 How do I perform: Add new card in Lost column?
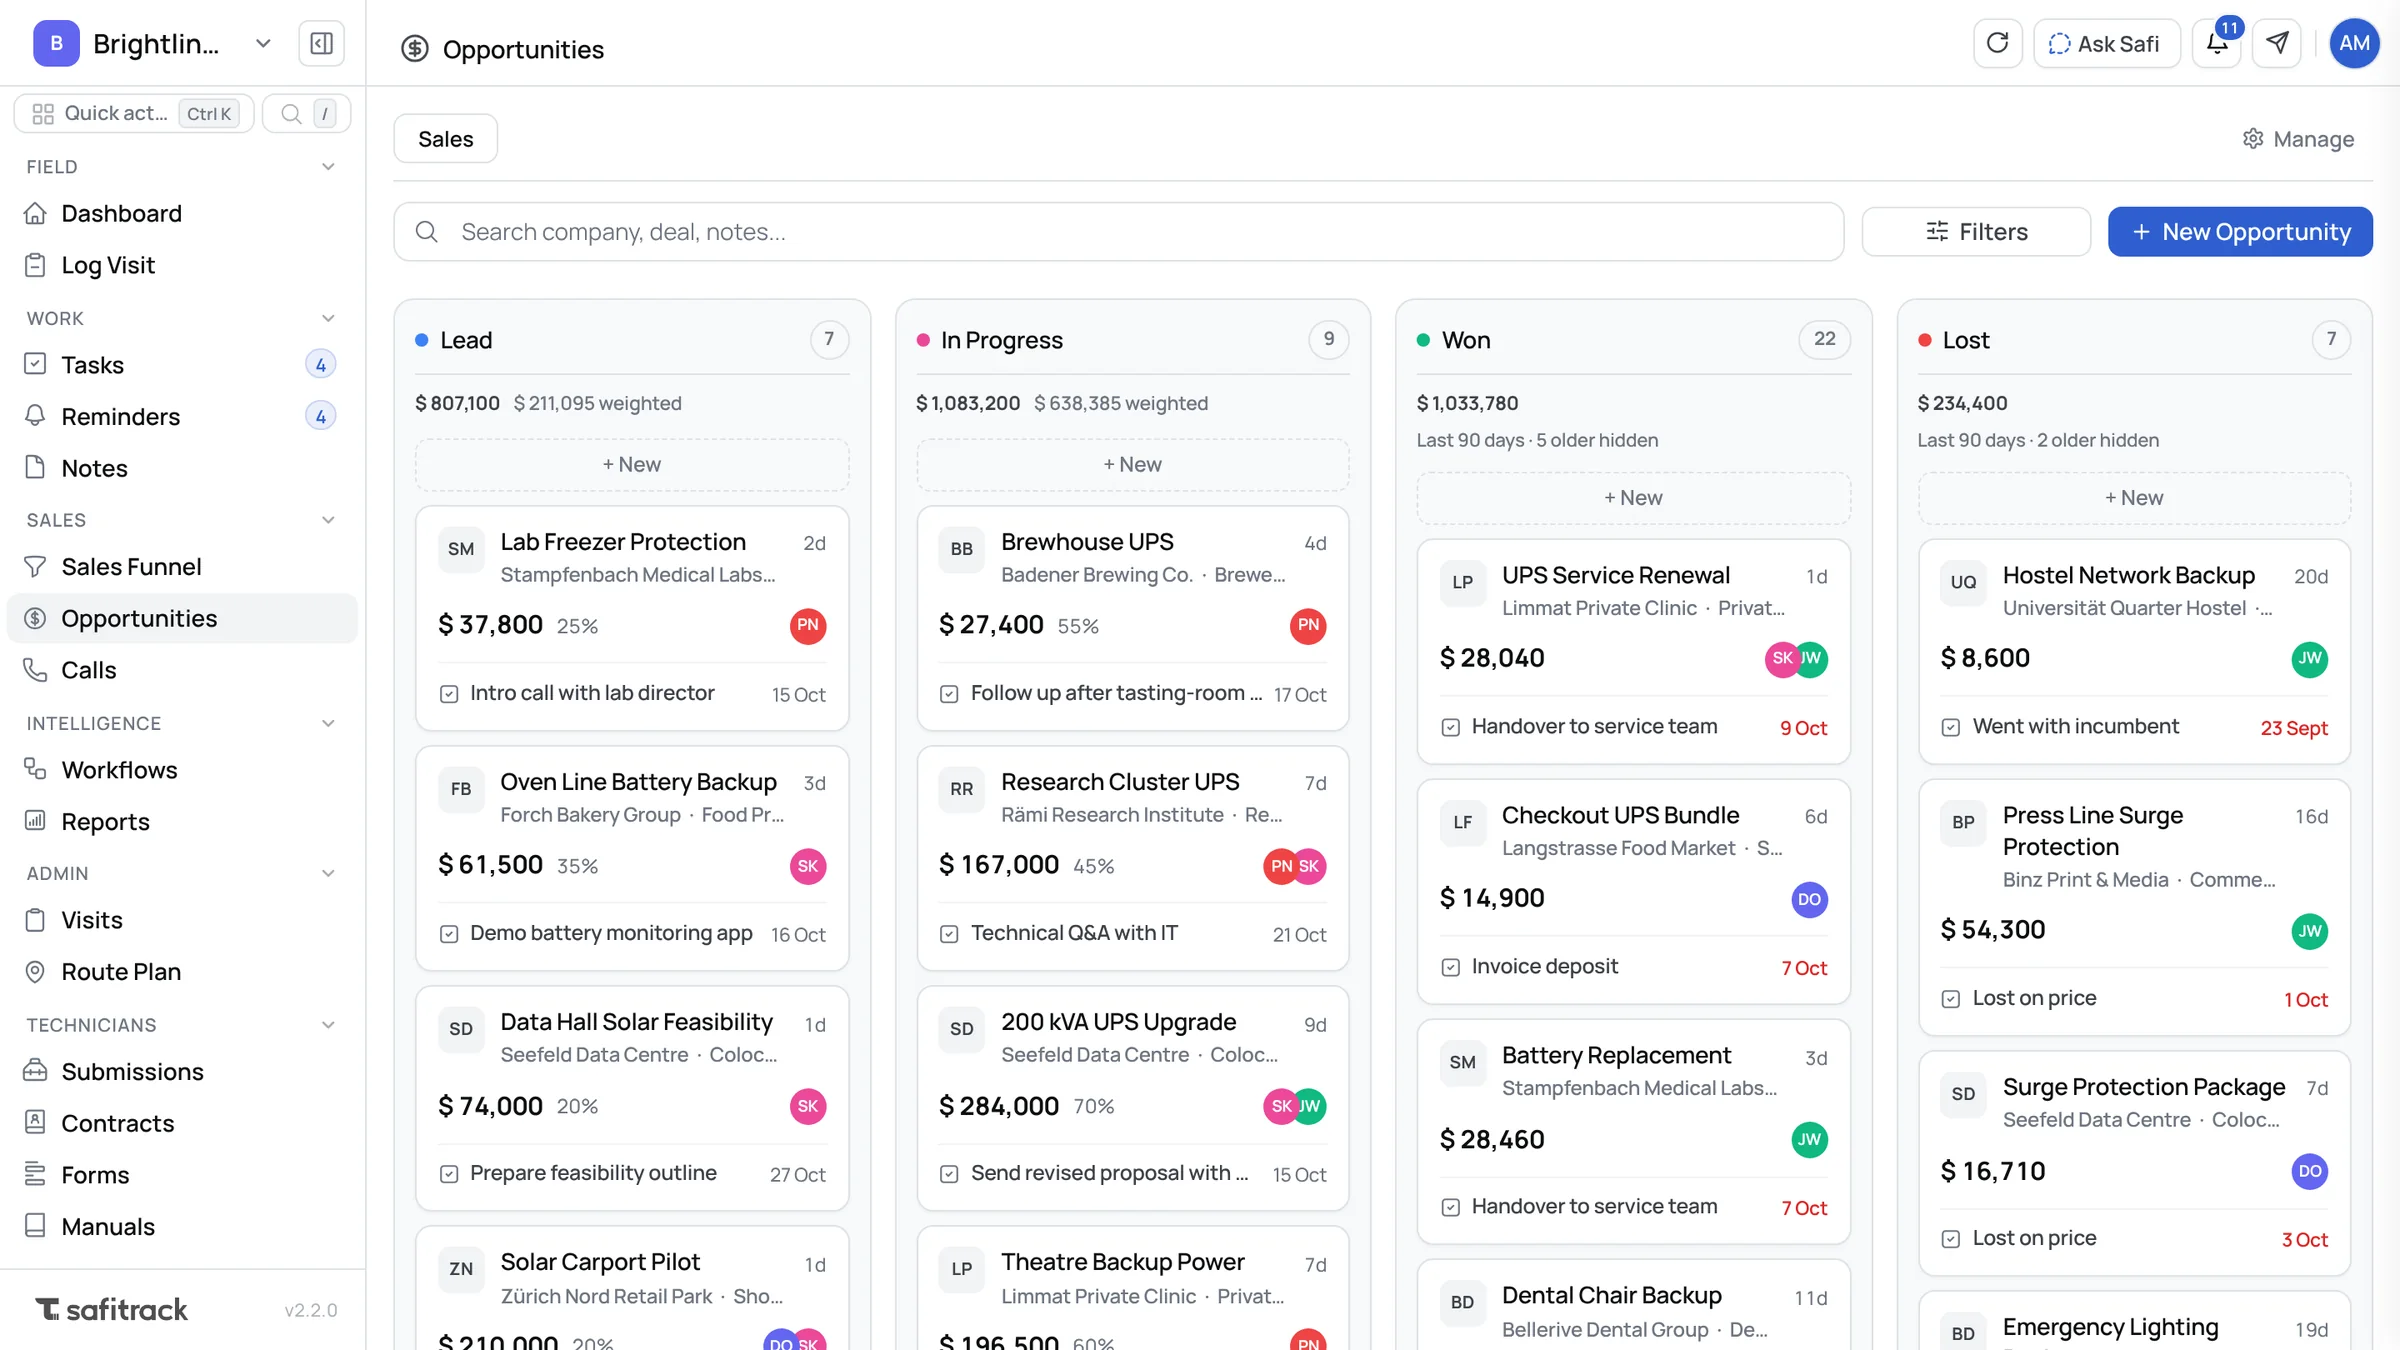(x=2134, y=498)
